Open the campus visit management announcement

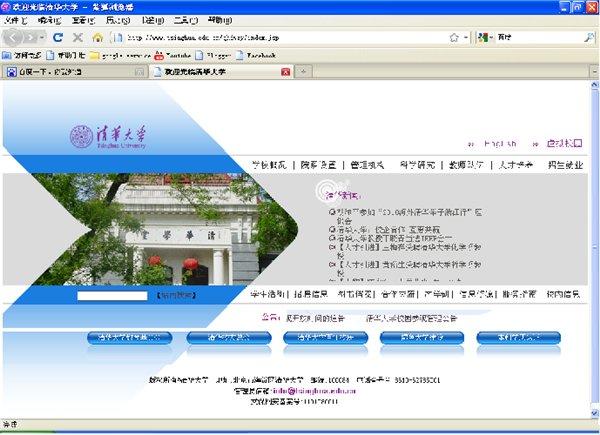411,318
